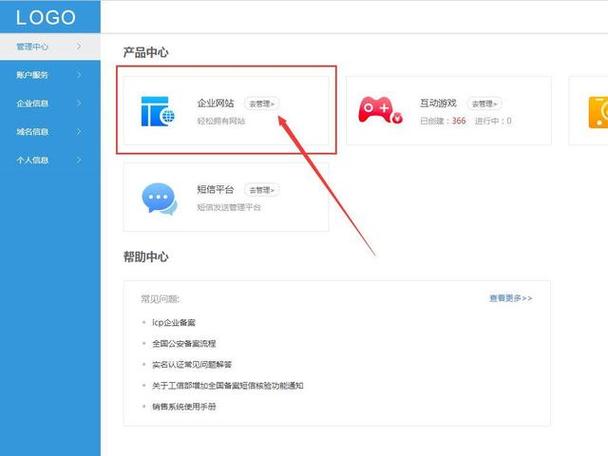Open the 全国公安备案流程 help link
Viewport: 608px width, 456px height.
click(184, 344)
